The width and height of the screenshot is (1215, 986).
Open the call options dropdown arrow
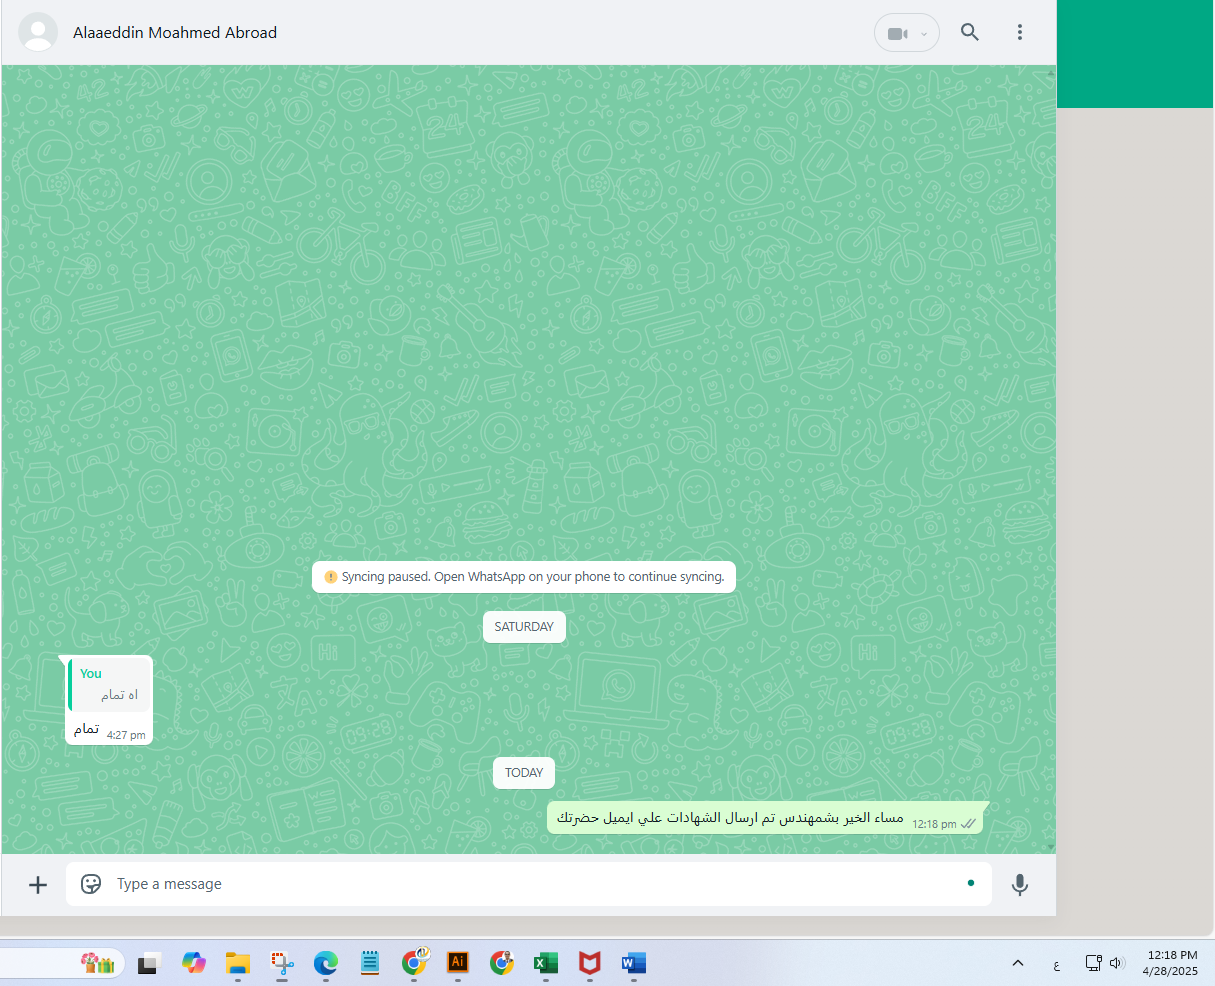point(924,33)
